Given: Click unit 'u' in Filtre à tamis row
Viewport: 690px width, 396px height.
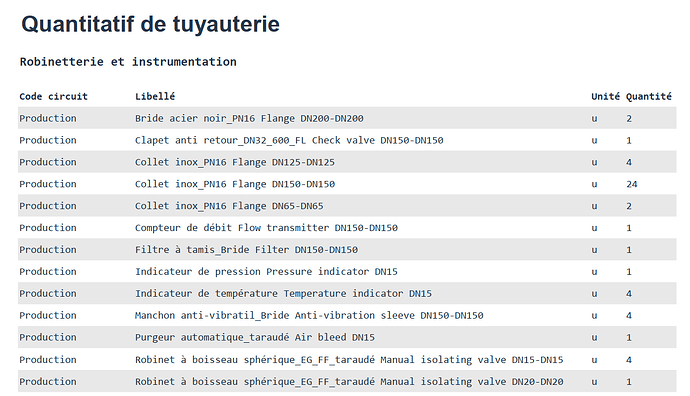Looking at the screenshot, I should [595, 250].
